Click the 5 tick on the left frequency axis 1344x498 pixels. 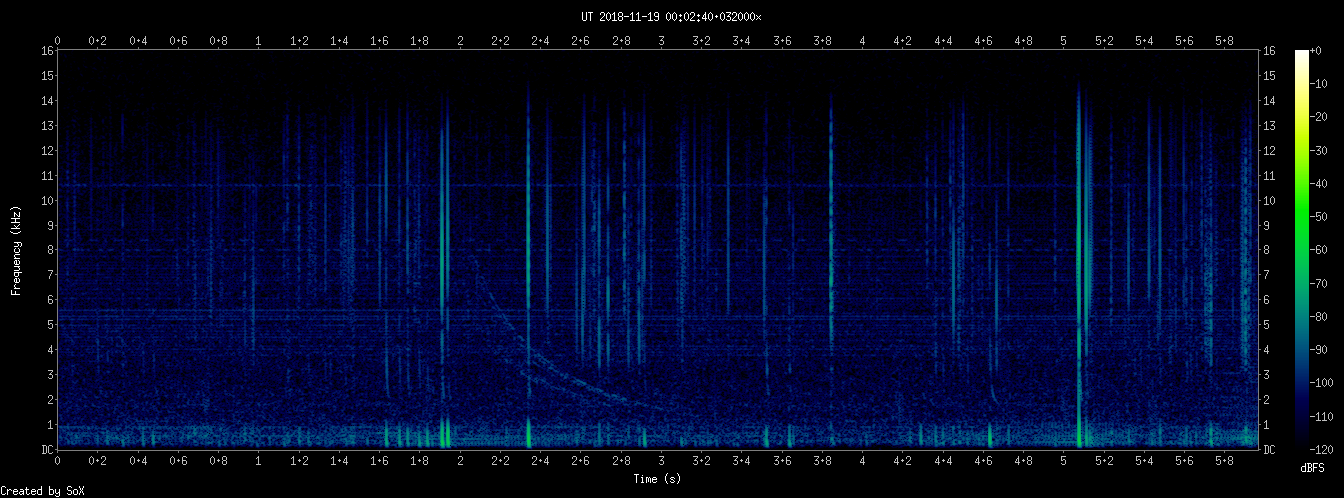click(x=49, y=325)
